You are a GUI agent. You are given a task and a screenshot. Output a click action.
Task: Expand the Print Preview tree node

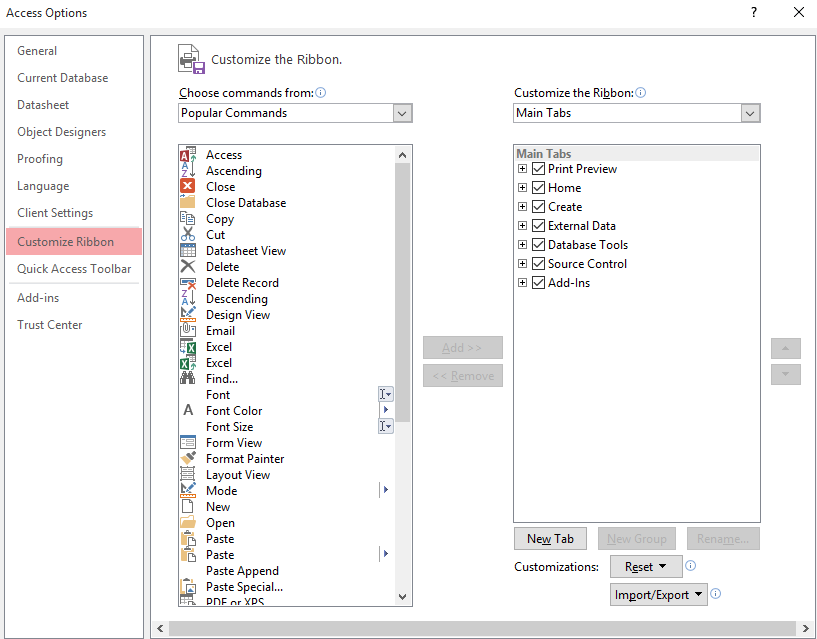click(522, 168)
